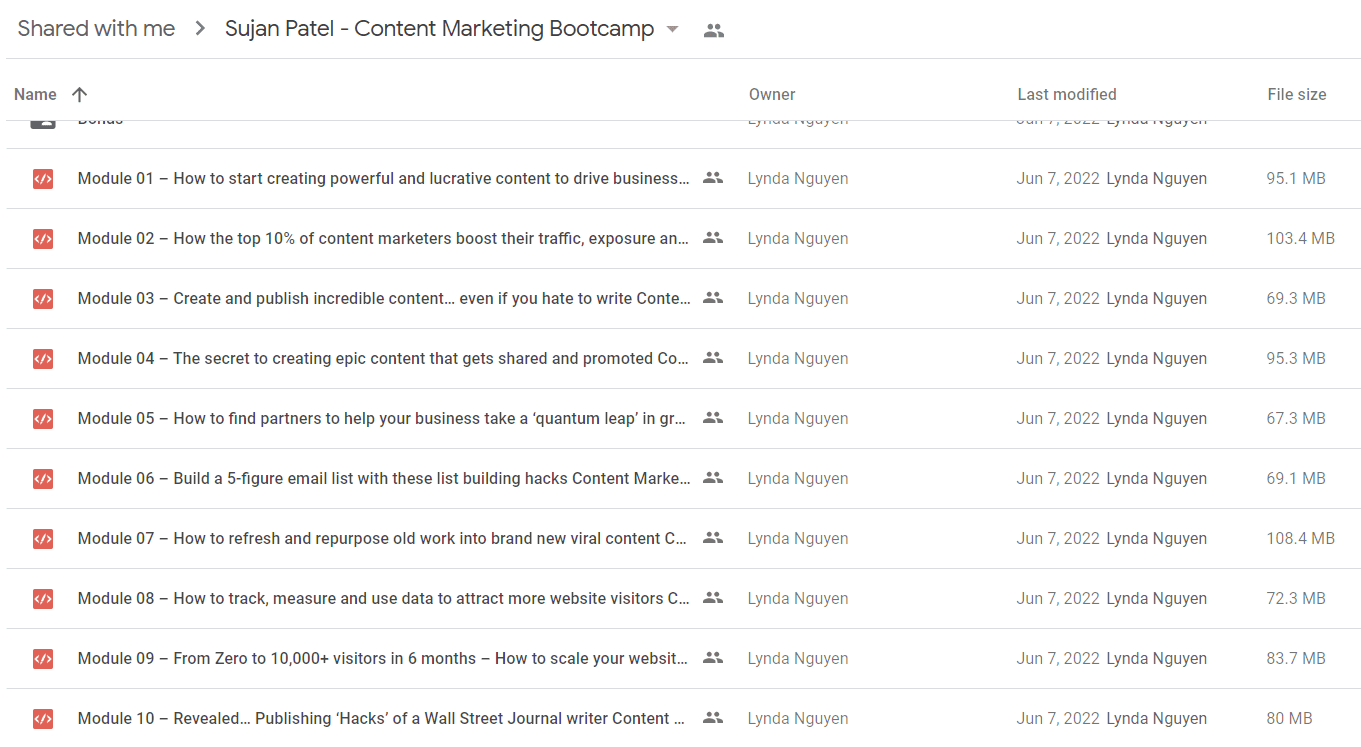Click the shared icon on Module 03 row
This screenshot has width=1361, height=747.
coord(713,298)
